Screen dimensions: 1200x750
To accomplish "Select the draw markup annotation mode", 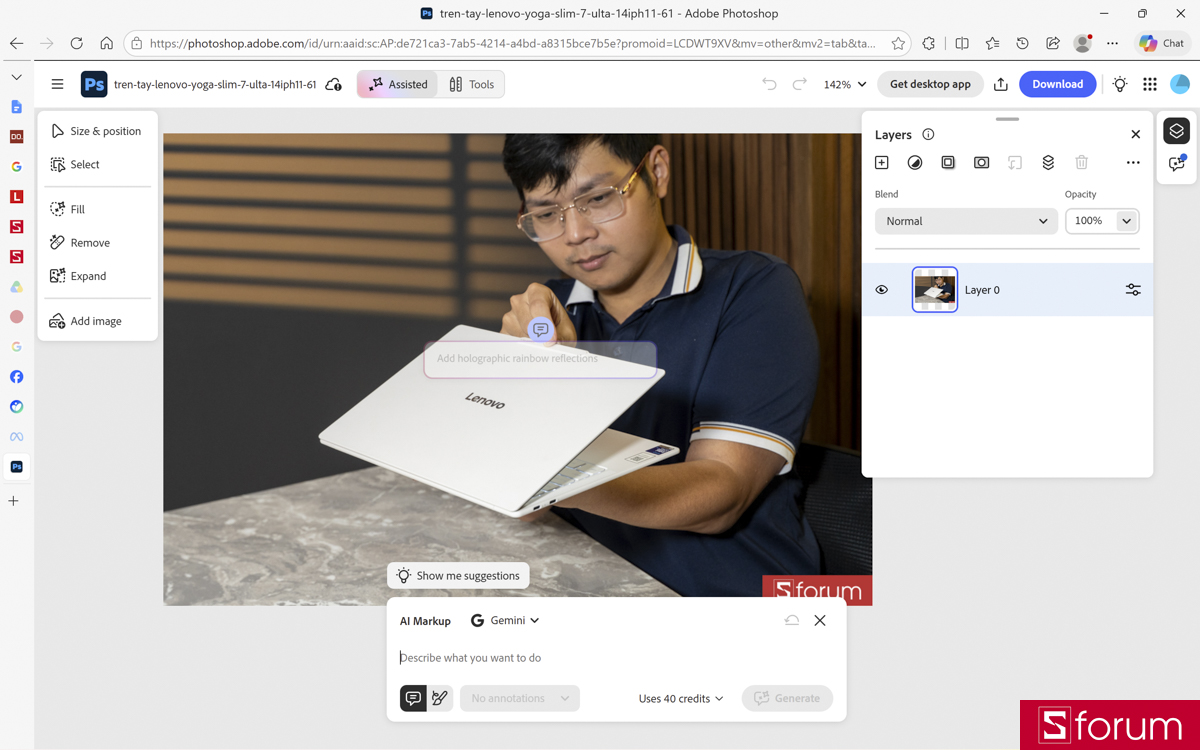I will [x=440, y=698].
